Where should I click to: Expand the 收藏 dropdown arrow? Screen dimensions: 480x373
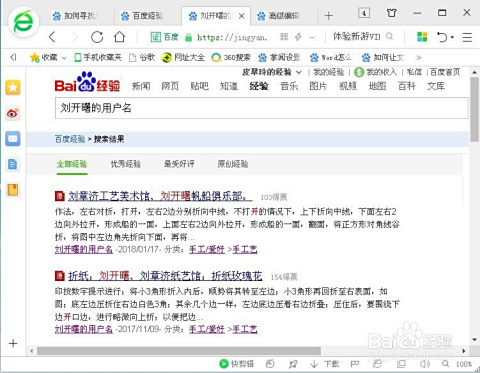coord(64,58)
